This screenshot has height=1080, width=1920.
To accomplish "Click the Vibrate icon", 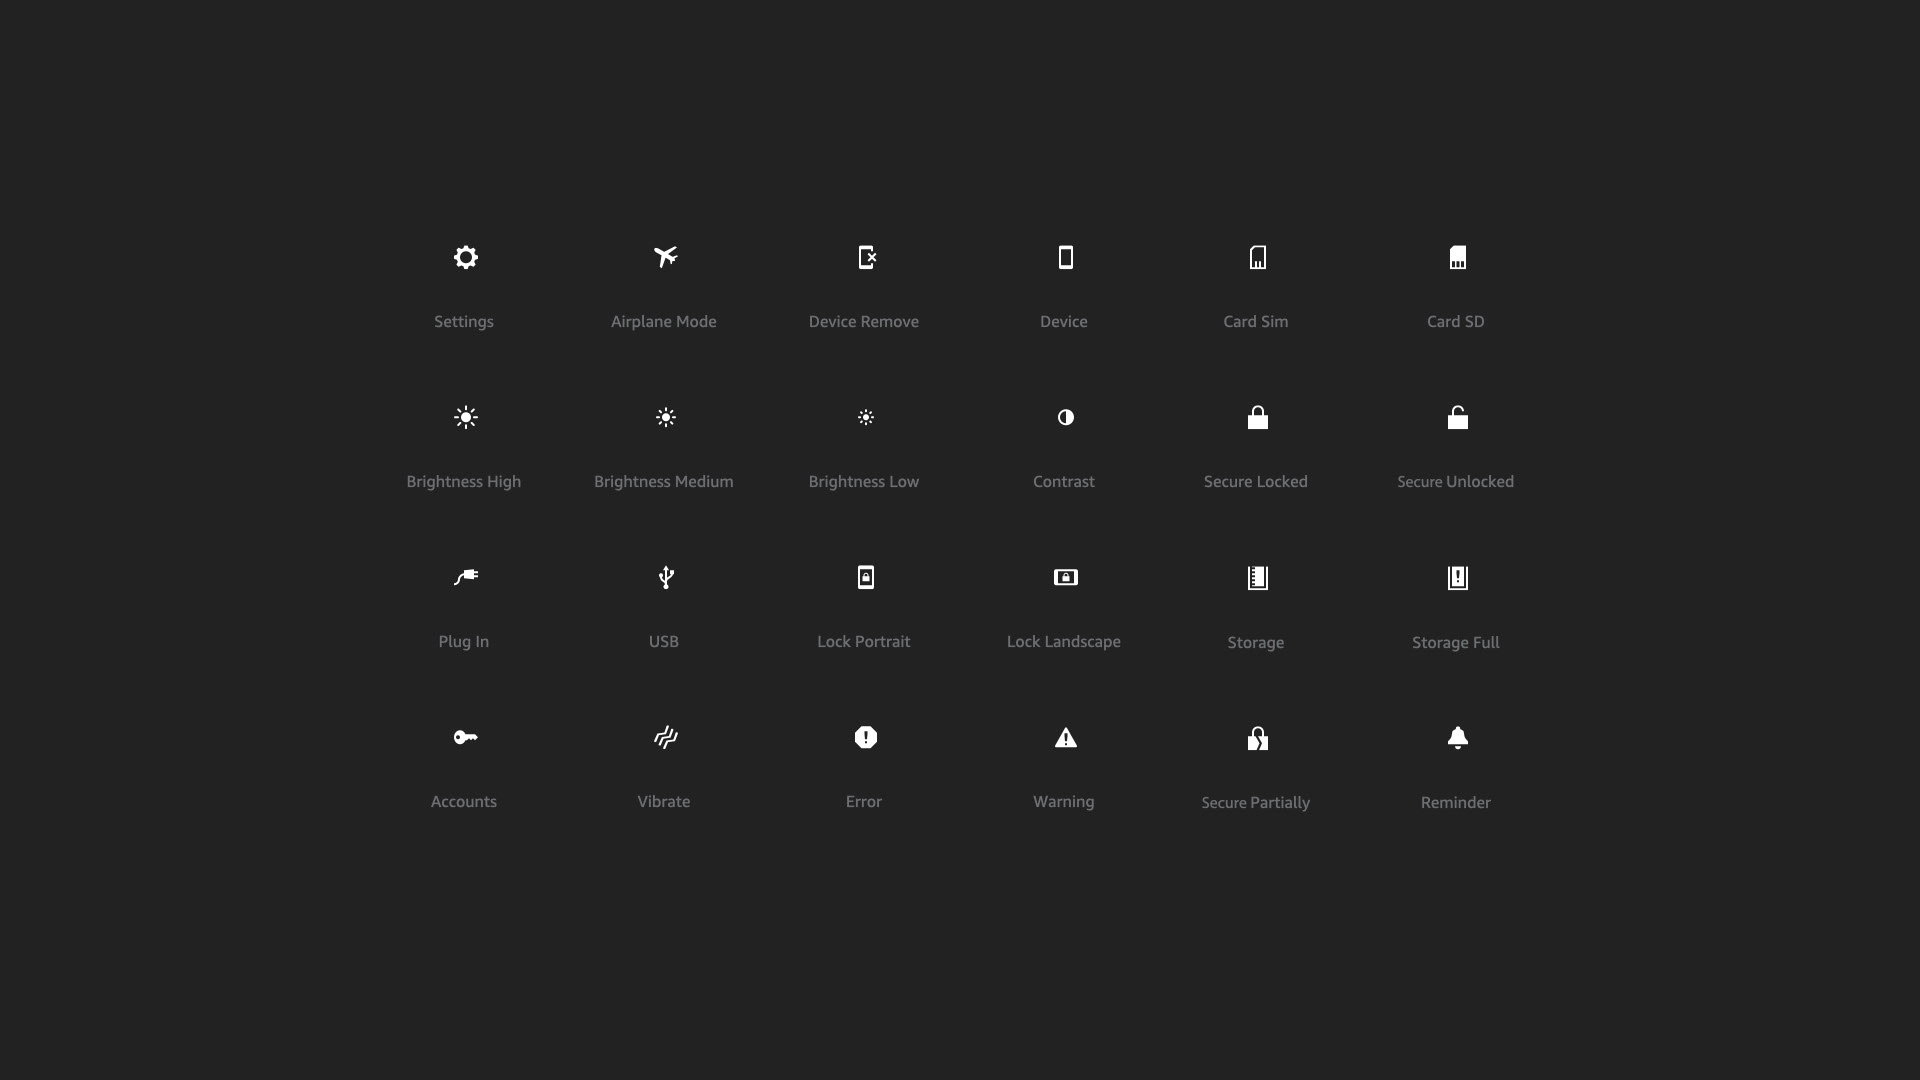I will [665, 737].
